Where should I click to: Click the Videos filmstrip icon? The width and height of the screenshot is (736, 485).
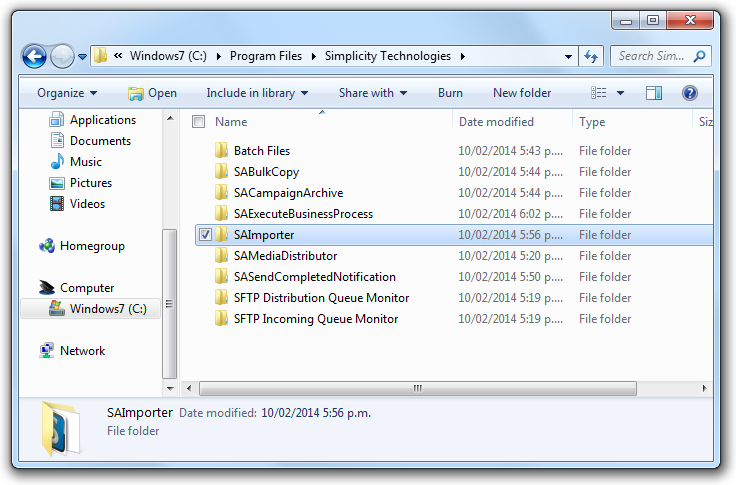pos(57,204)
